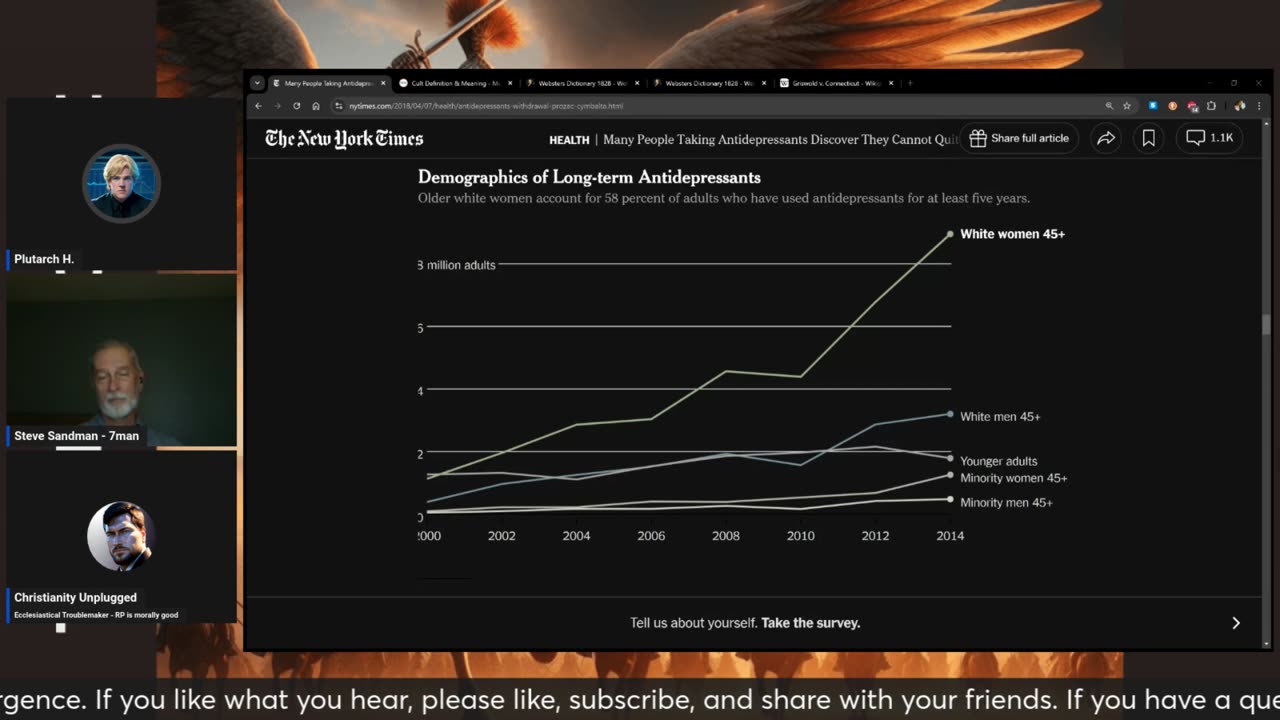The image size is (1280, 720).
Task: Open the orange circular browser extension
Action: click(1173, 105)
